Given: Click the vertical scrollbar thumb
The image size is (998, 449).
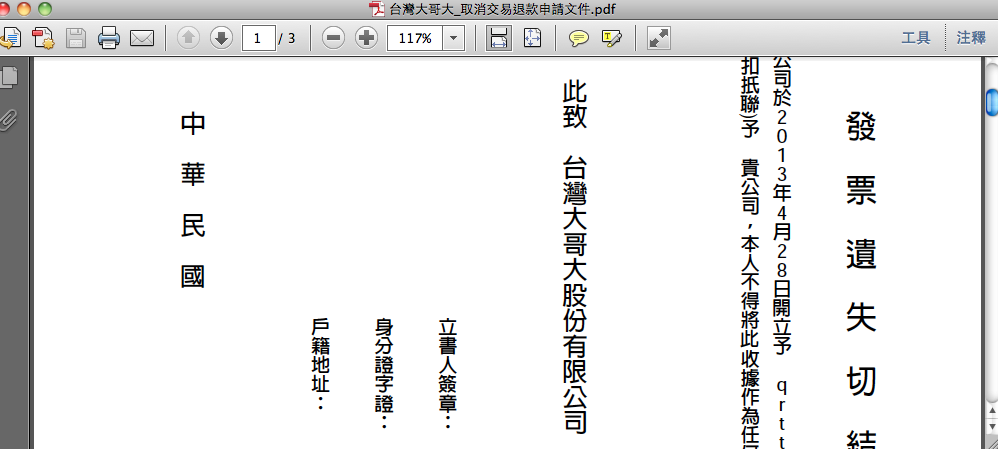Looking at the screenshot, I should click(992, 103).
